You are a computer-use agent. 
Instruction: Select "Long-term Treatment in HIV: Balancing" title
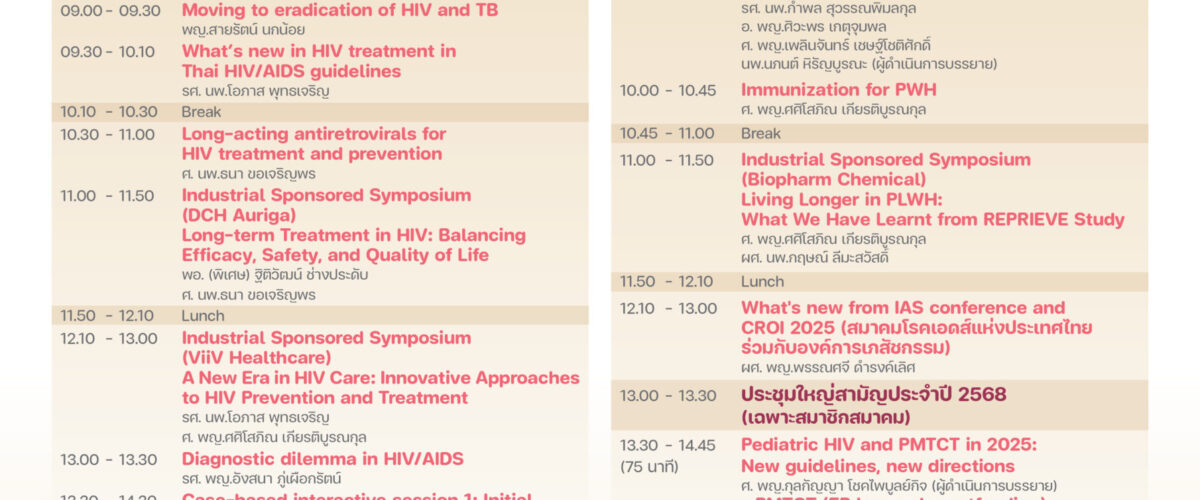coord(353,235)
